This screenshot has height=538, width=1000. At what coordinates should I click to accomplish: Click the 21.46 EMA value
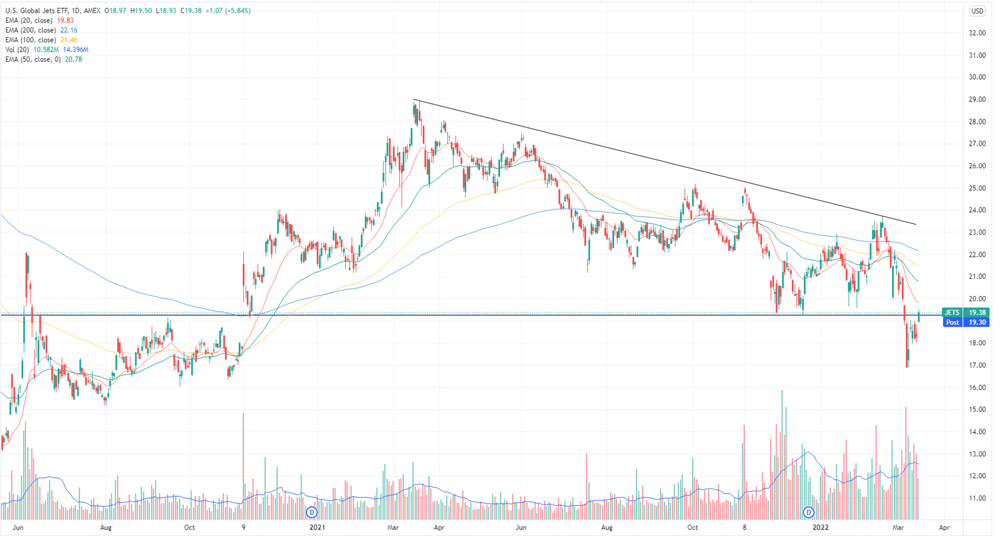click(69, 40)
